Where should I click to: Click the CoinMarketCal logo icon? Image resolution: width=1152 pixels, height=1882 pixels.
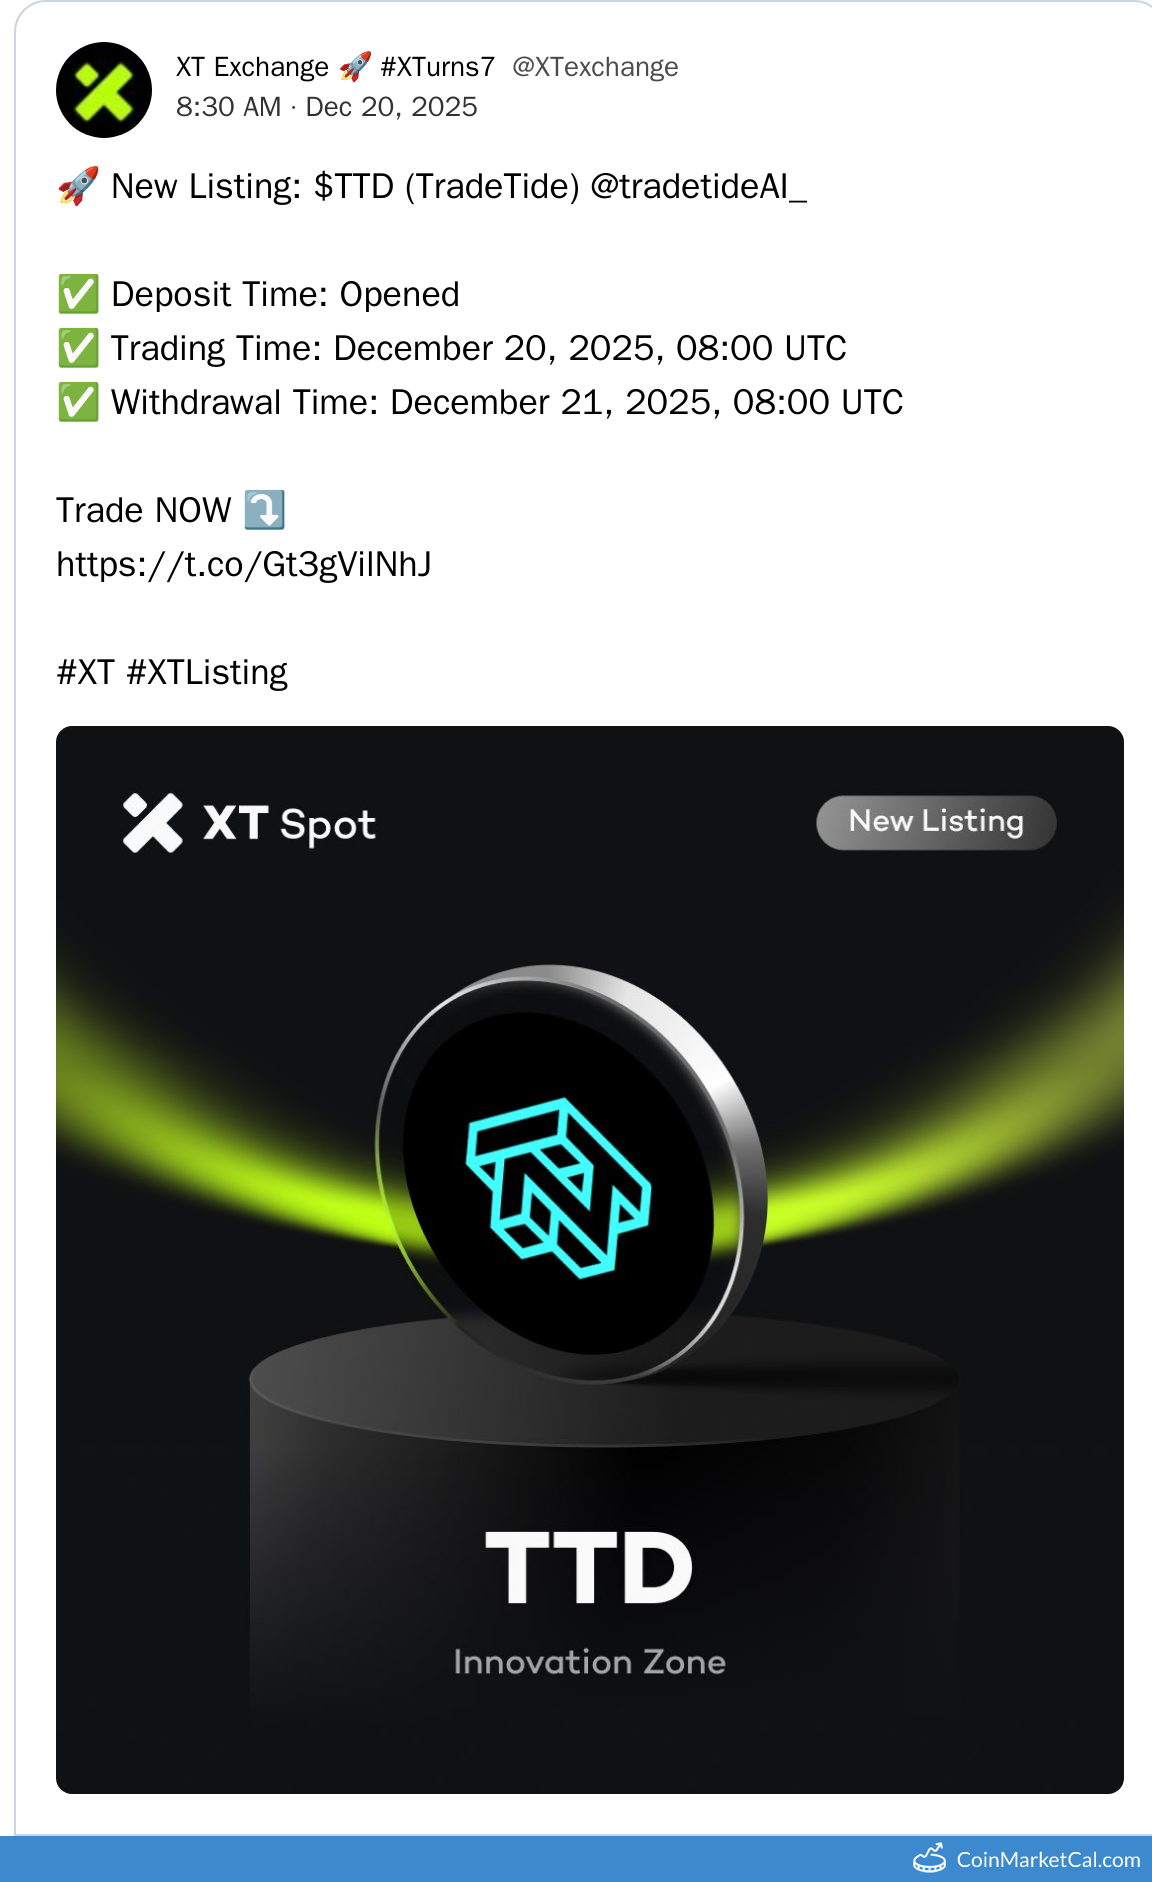[x=930, y=1858]
